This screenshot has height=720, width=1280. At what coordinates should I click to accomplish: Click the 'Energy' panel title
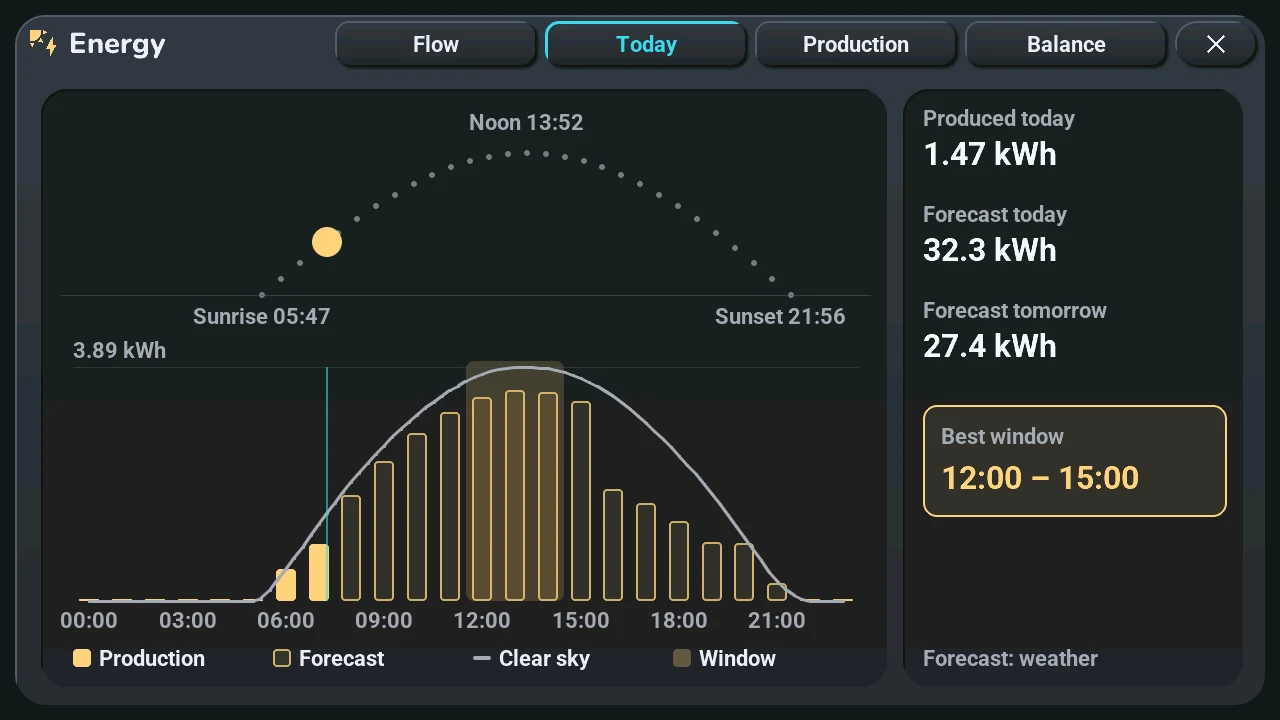pyautogui.click(x=117, y=44)
